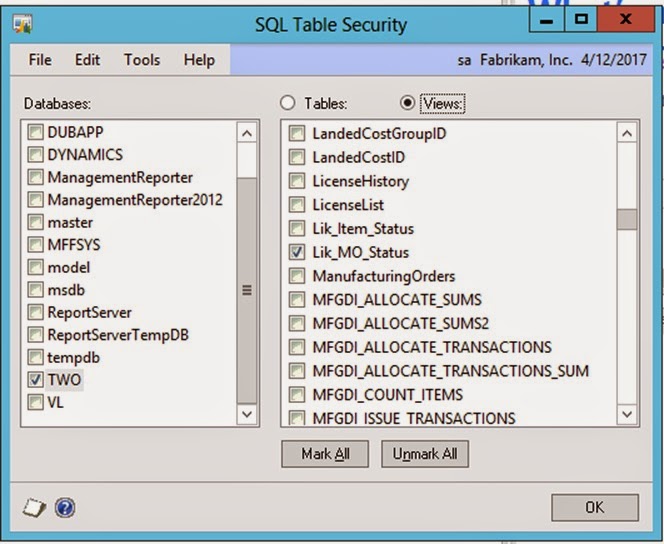Click the Mark All button
This screenshot has height=544, width=664.
[x=325, y=454]
